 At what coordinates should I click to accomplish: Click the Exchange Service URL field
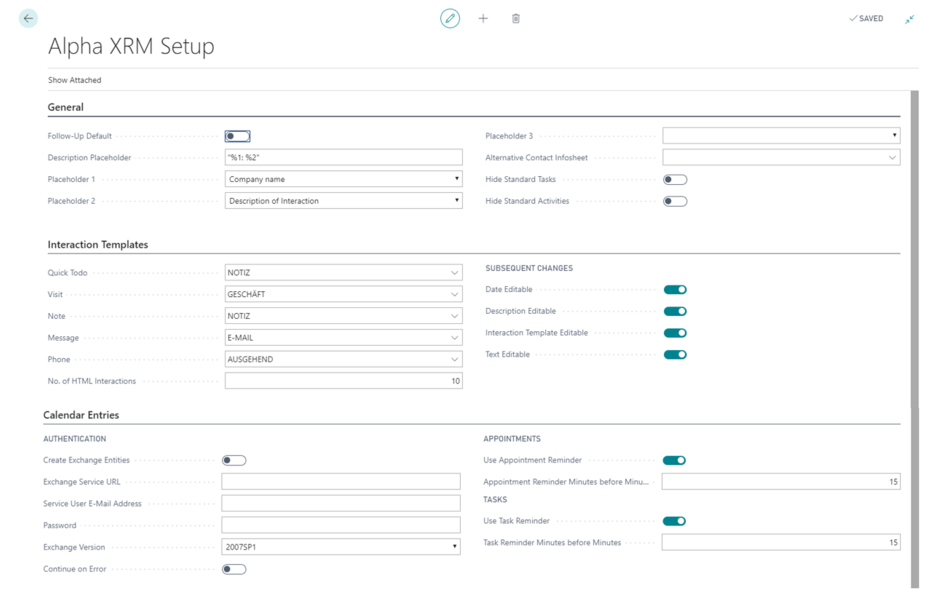341,482
